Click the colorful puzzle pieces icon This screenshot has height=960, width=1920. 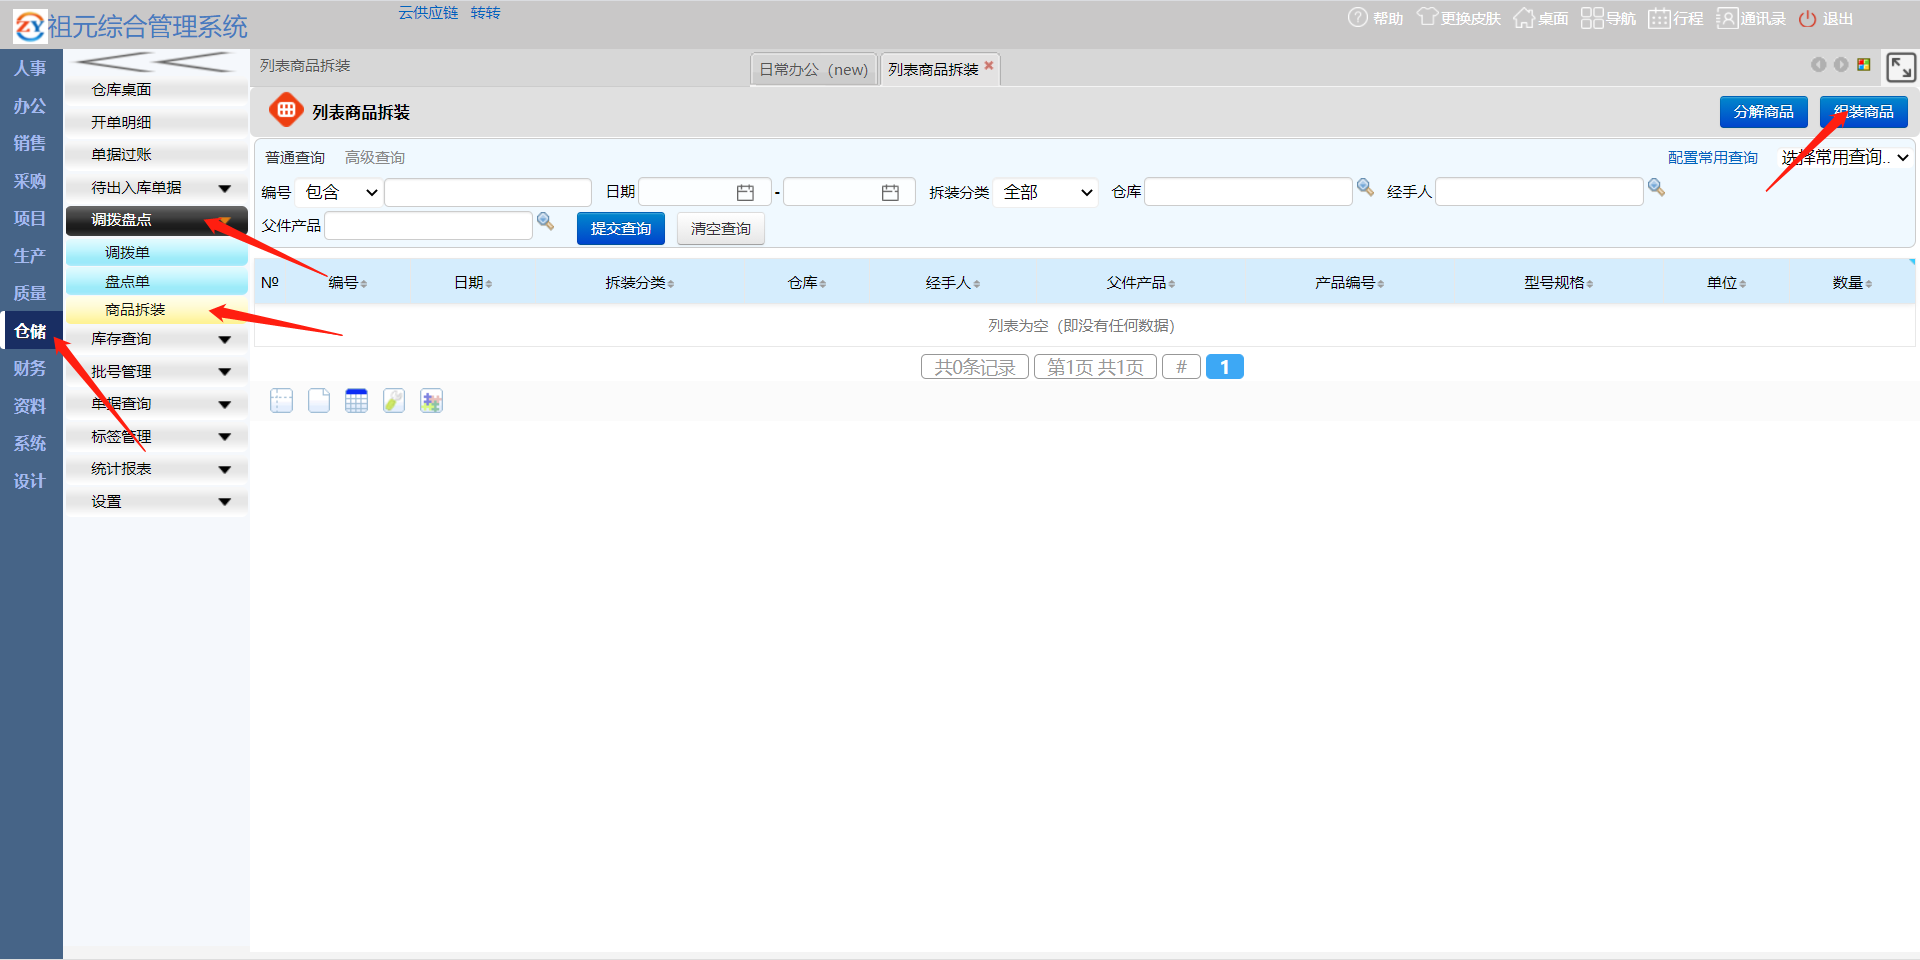[x=431, y=401]
